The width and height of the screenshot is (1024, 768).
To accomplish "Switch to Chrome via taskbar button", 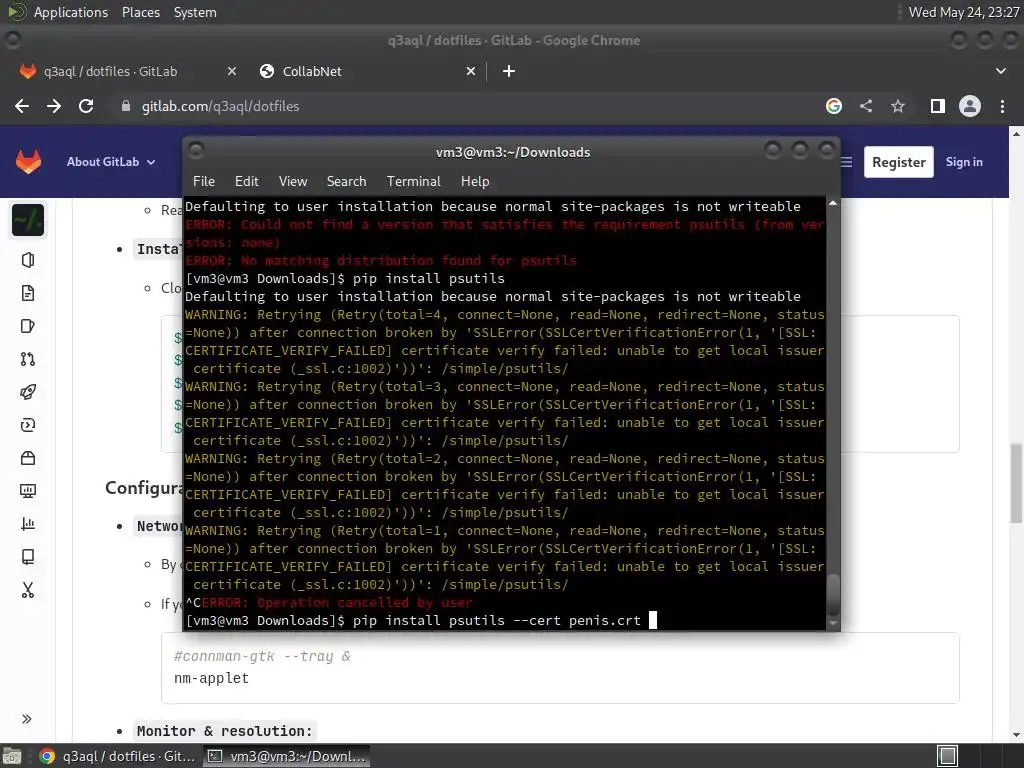I will click(118, 756).
